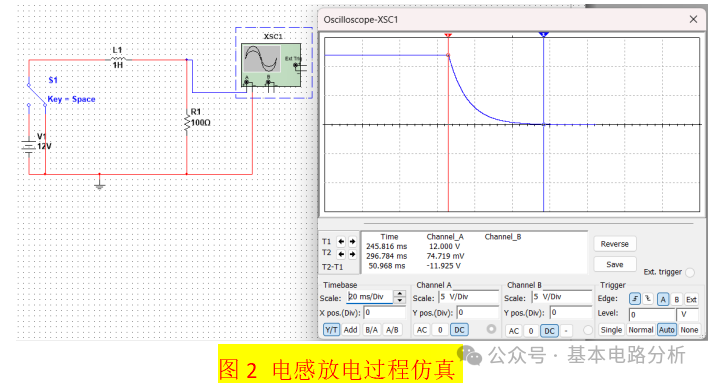Image resolution: width=708 pixels, height=383 pixels.
Task: Focus Channel B Scale 5 V/Div field
Action: (x=562, y=297)
